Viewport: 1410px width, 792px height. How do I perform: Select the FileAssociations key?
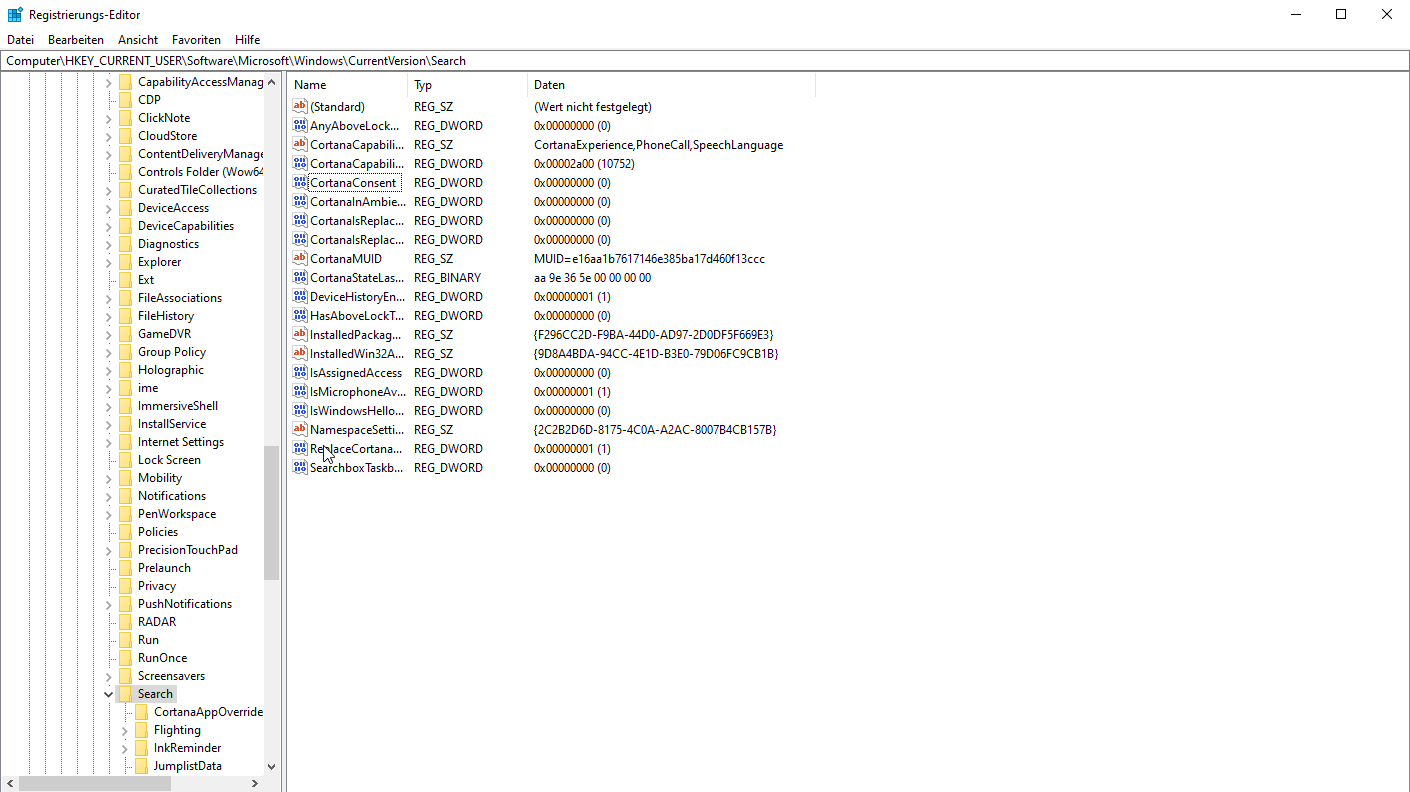click(x=180, y=298)
